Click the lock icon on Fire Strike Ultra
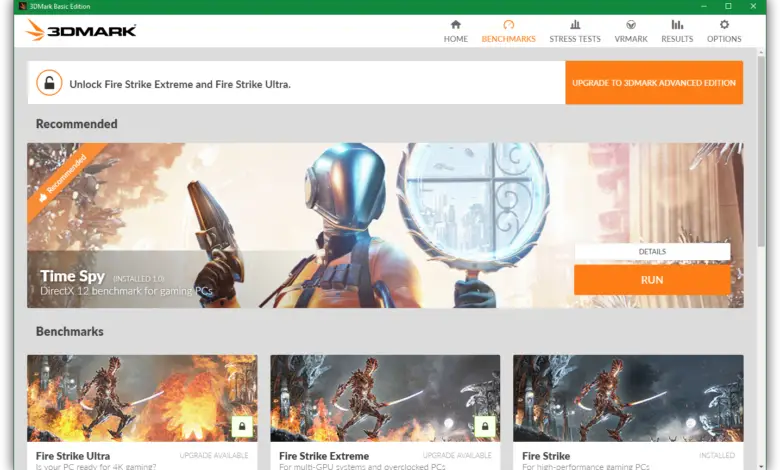Screen dimensions: 780x470 tap(242, 426)
